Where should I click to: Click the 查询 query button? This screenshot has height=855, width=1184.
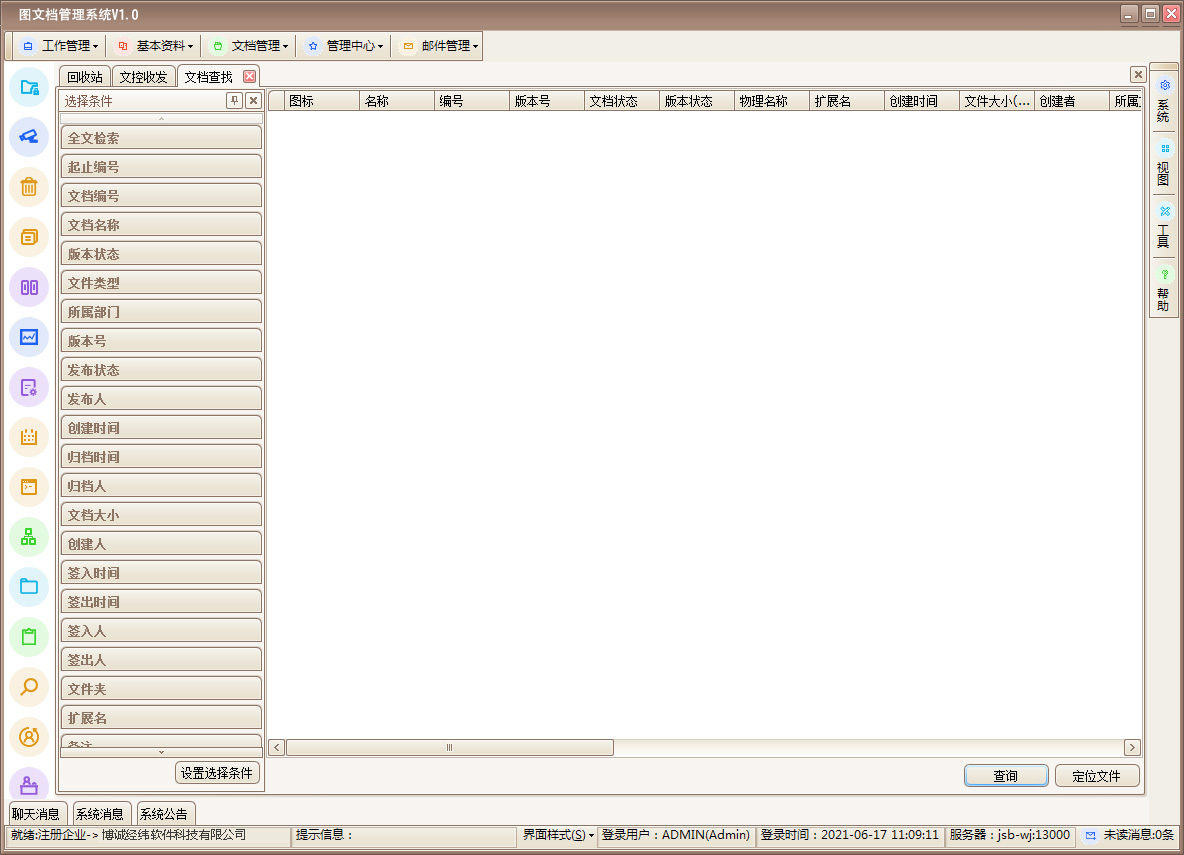pyautogui.click(x=1006, y=775)
